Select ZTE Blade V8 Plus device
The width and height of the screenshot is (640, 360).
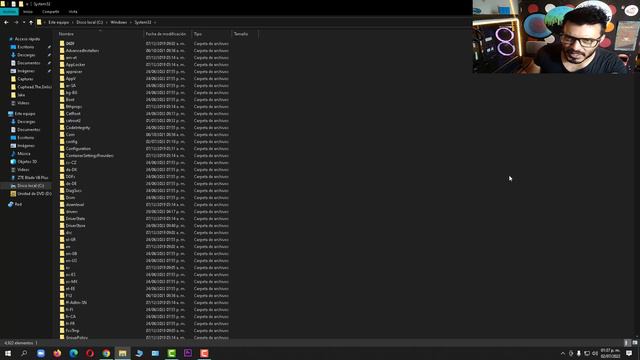pyautogui.click(x=32, y=178)
